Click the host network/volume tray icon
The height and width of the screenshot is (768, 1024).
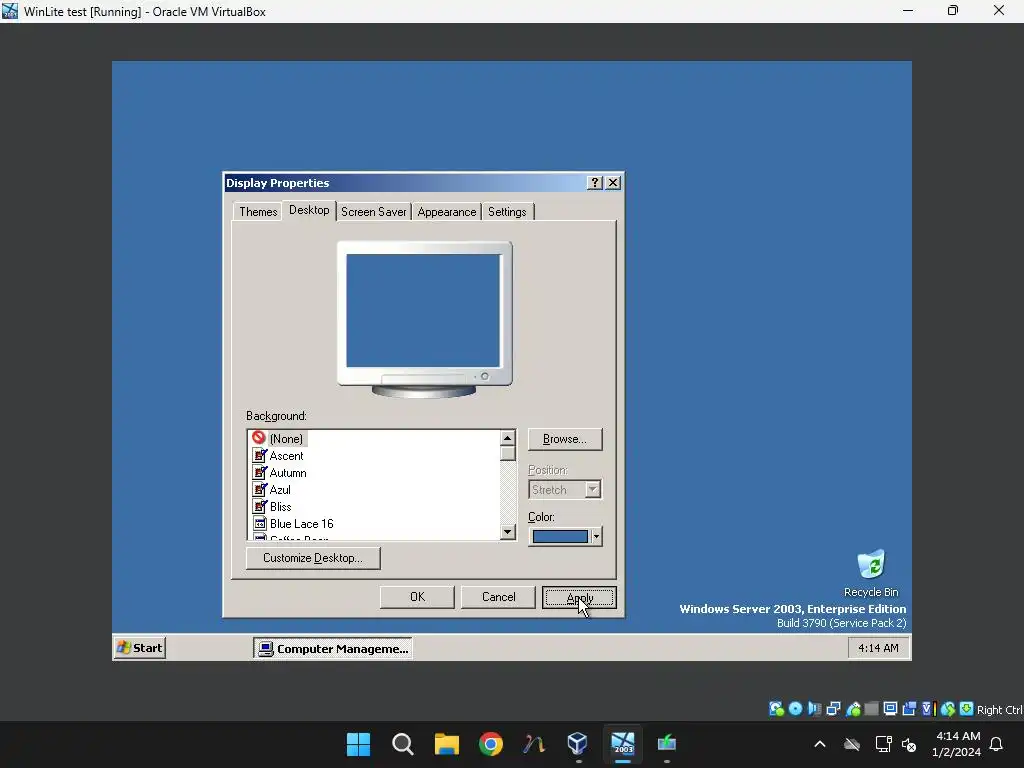click(x=895, y=744)
